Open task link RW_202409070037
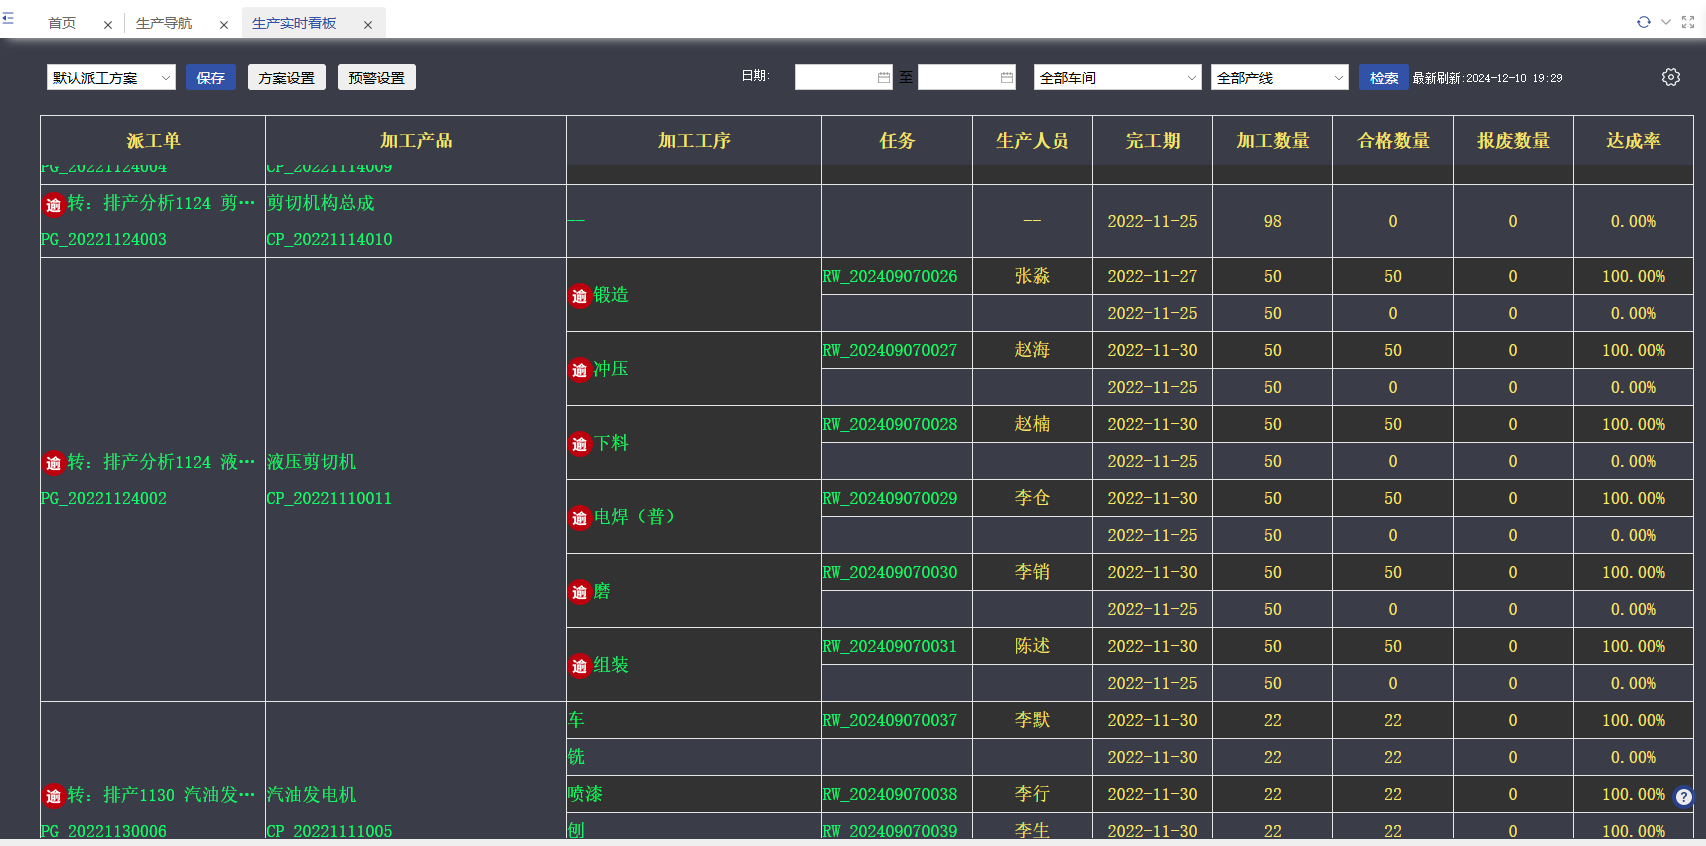 pyautogui.click(x=890, y=720)
